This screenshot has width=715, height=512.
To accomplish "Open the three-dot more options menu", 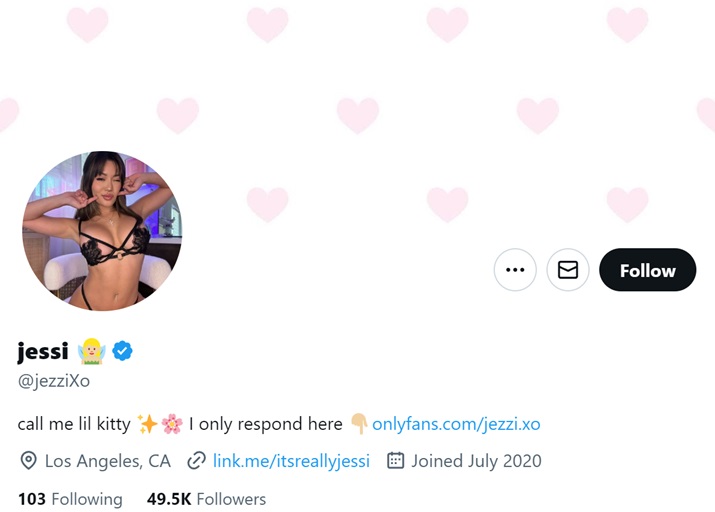I will pyautogui.click(x=515, y=270).
